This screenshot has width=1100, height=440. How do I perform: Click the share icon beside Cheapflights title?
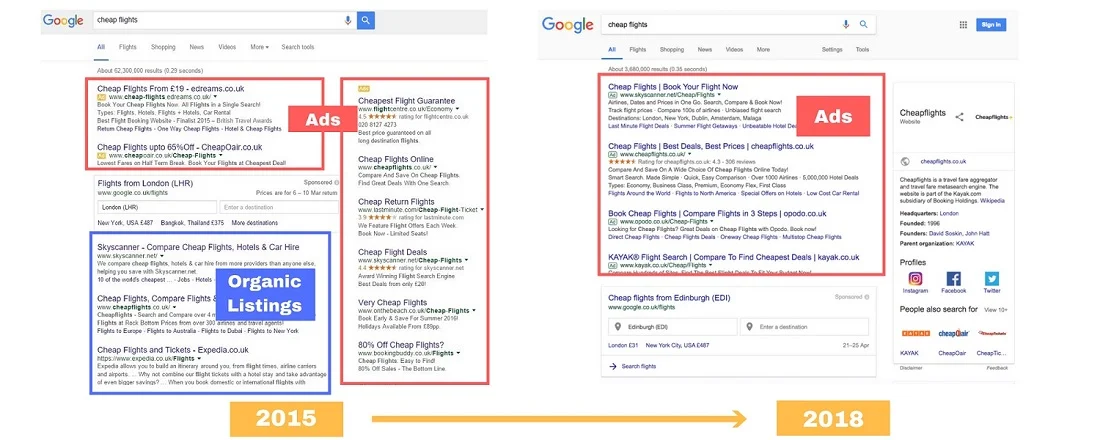pos(960,117)
